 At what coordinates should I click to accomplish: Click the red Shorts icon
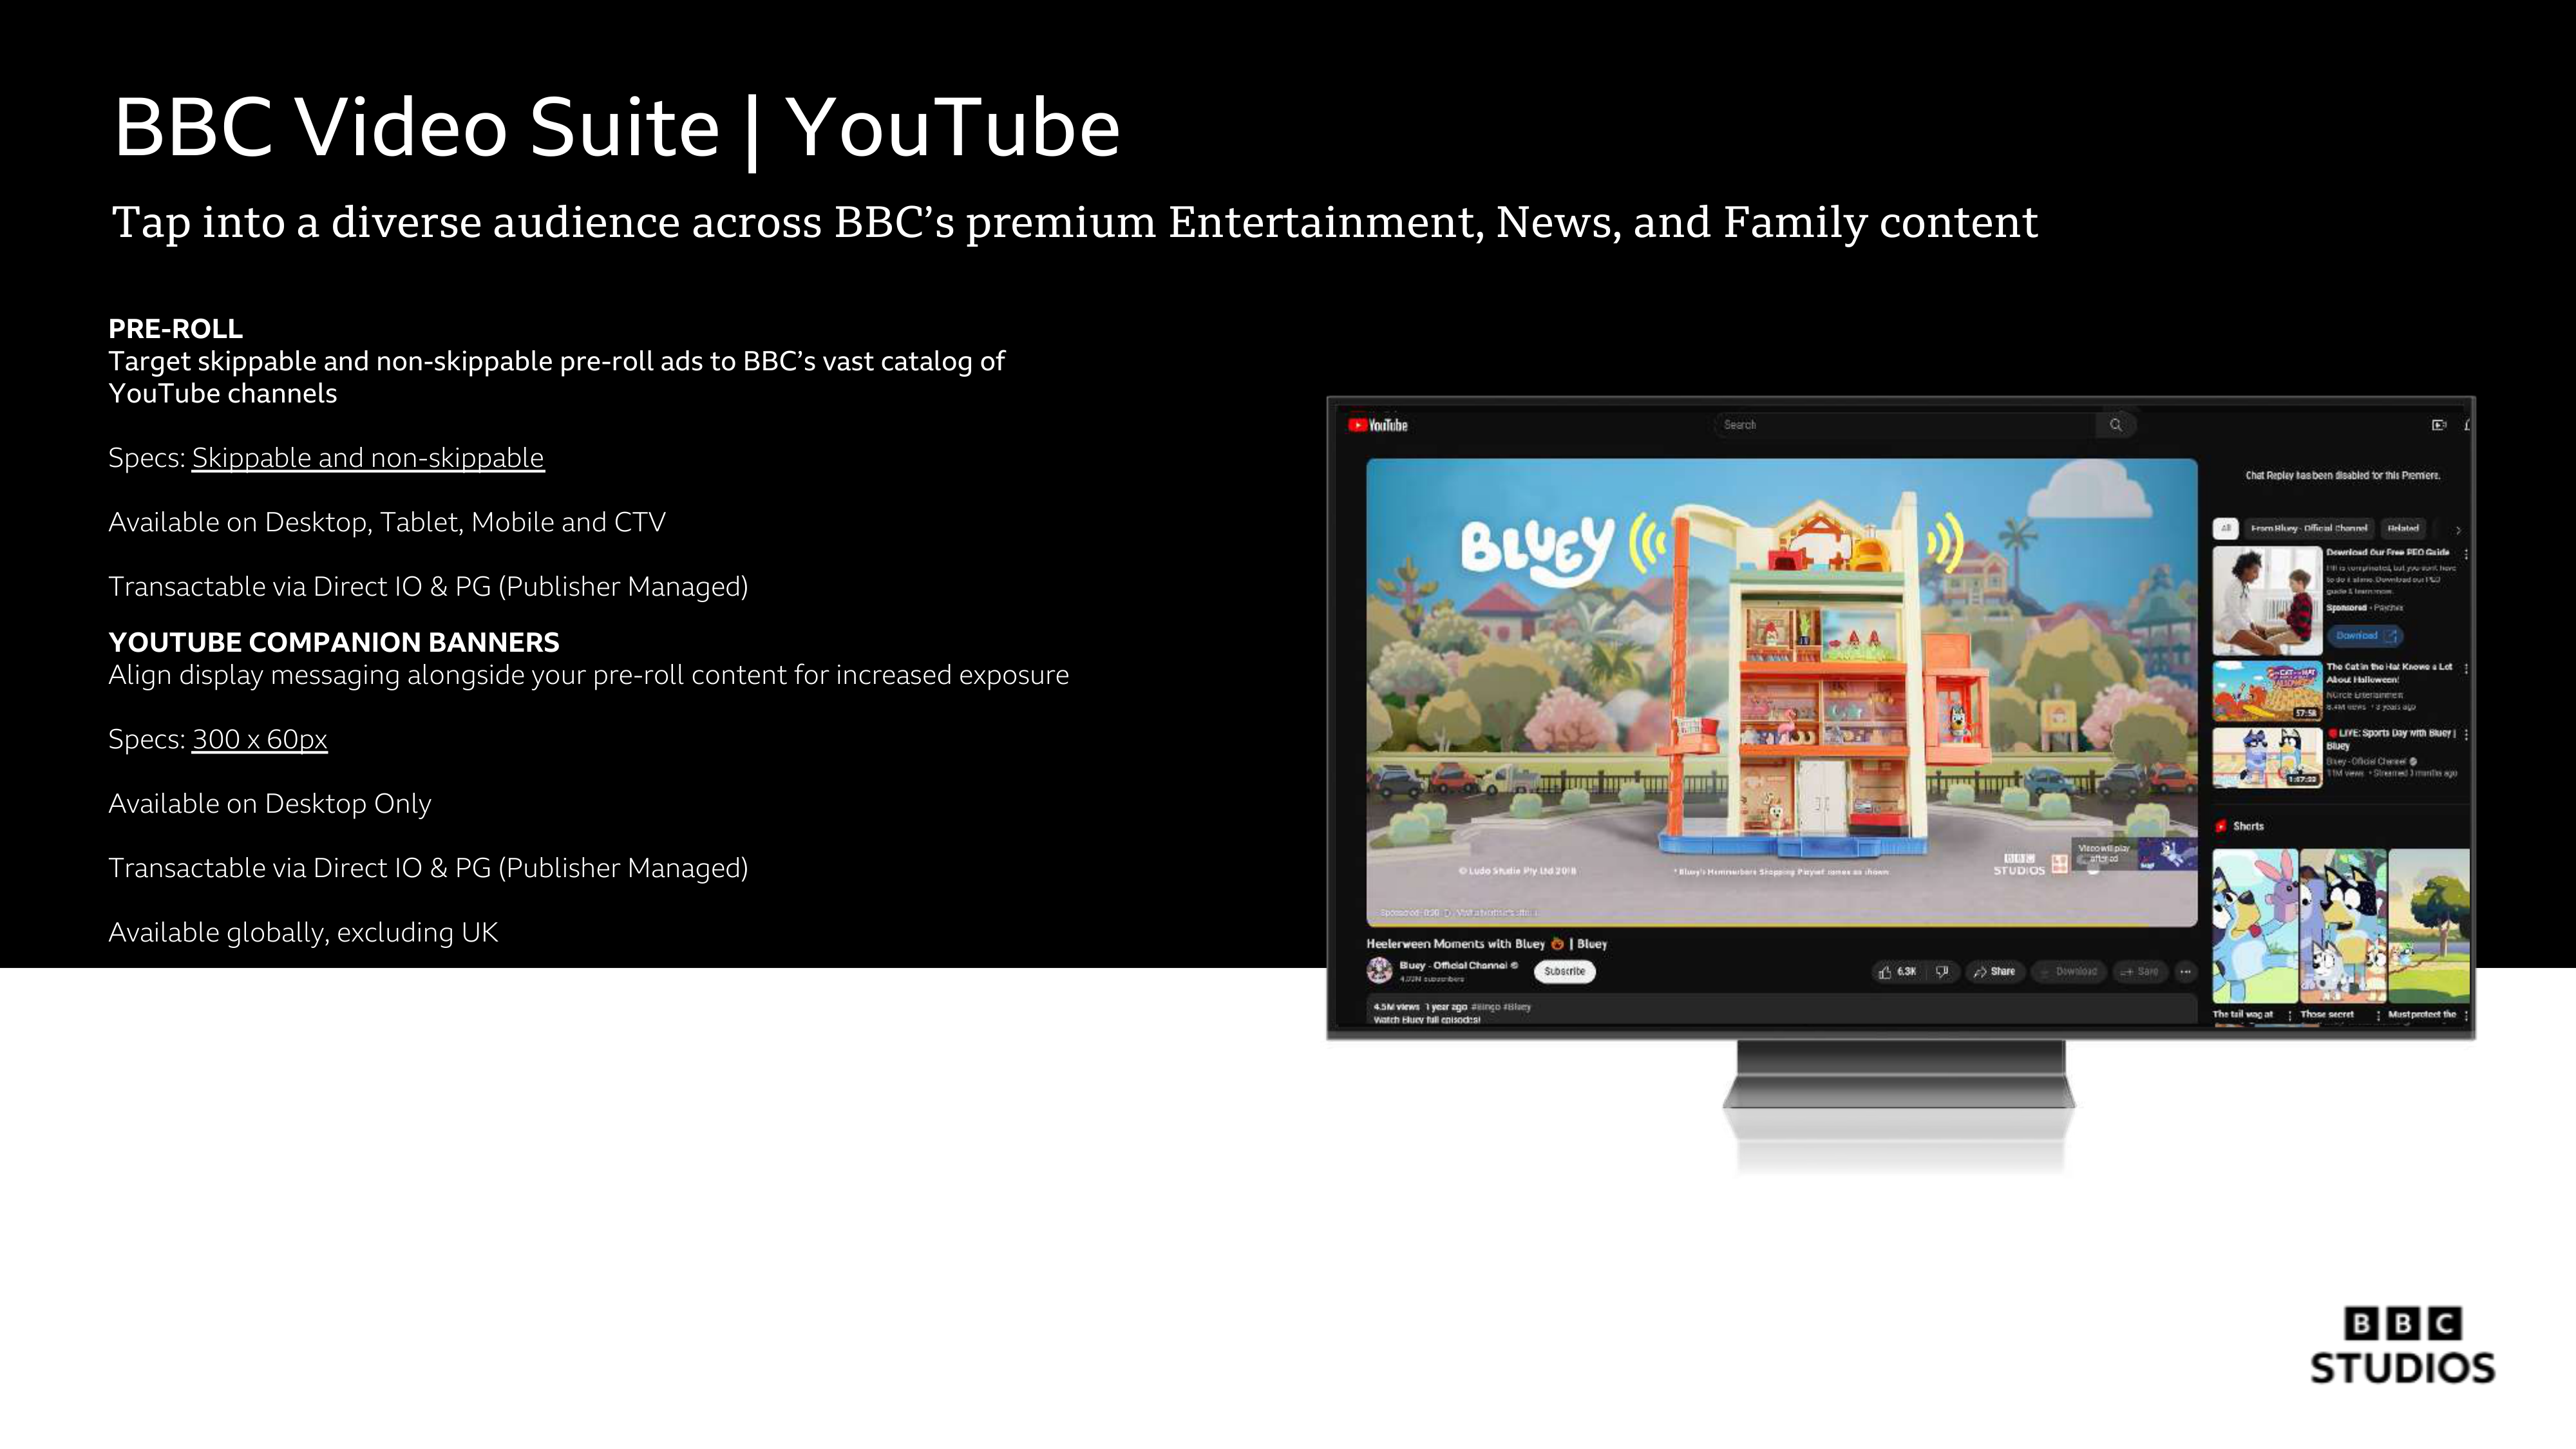pos(2221,826)
